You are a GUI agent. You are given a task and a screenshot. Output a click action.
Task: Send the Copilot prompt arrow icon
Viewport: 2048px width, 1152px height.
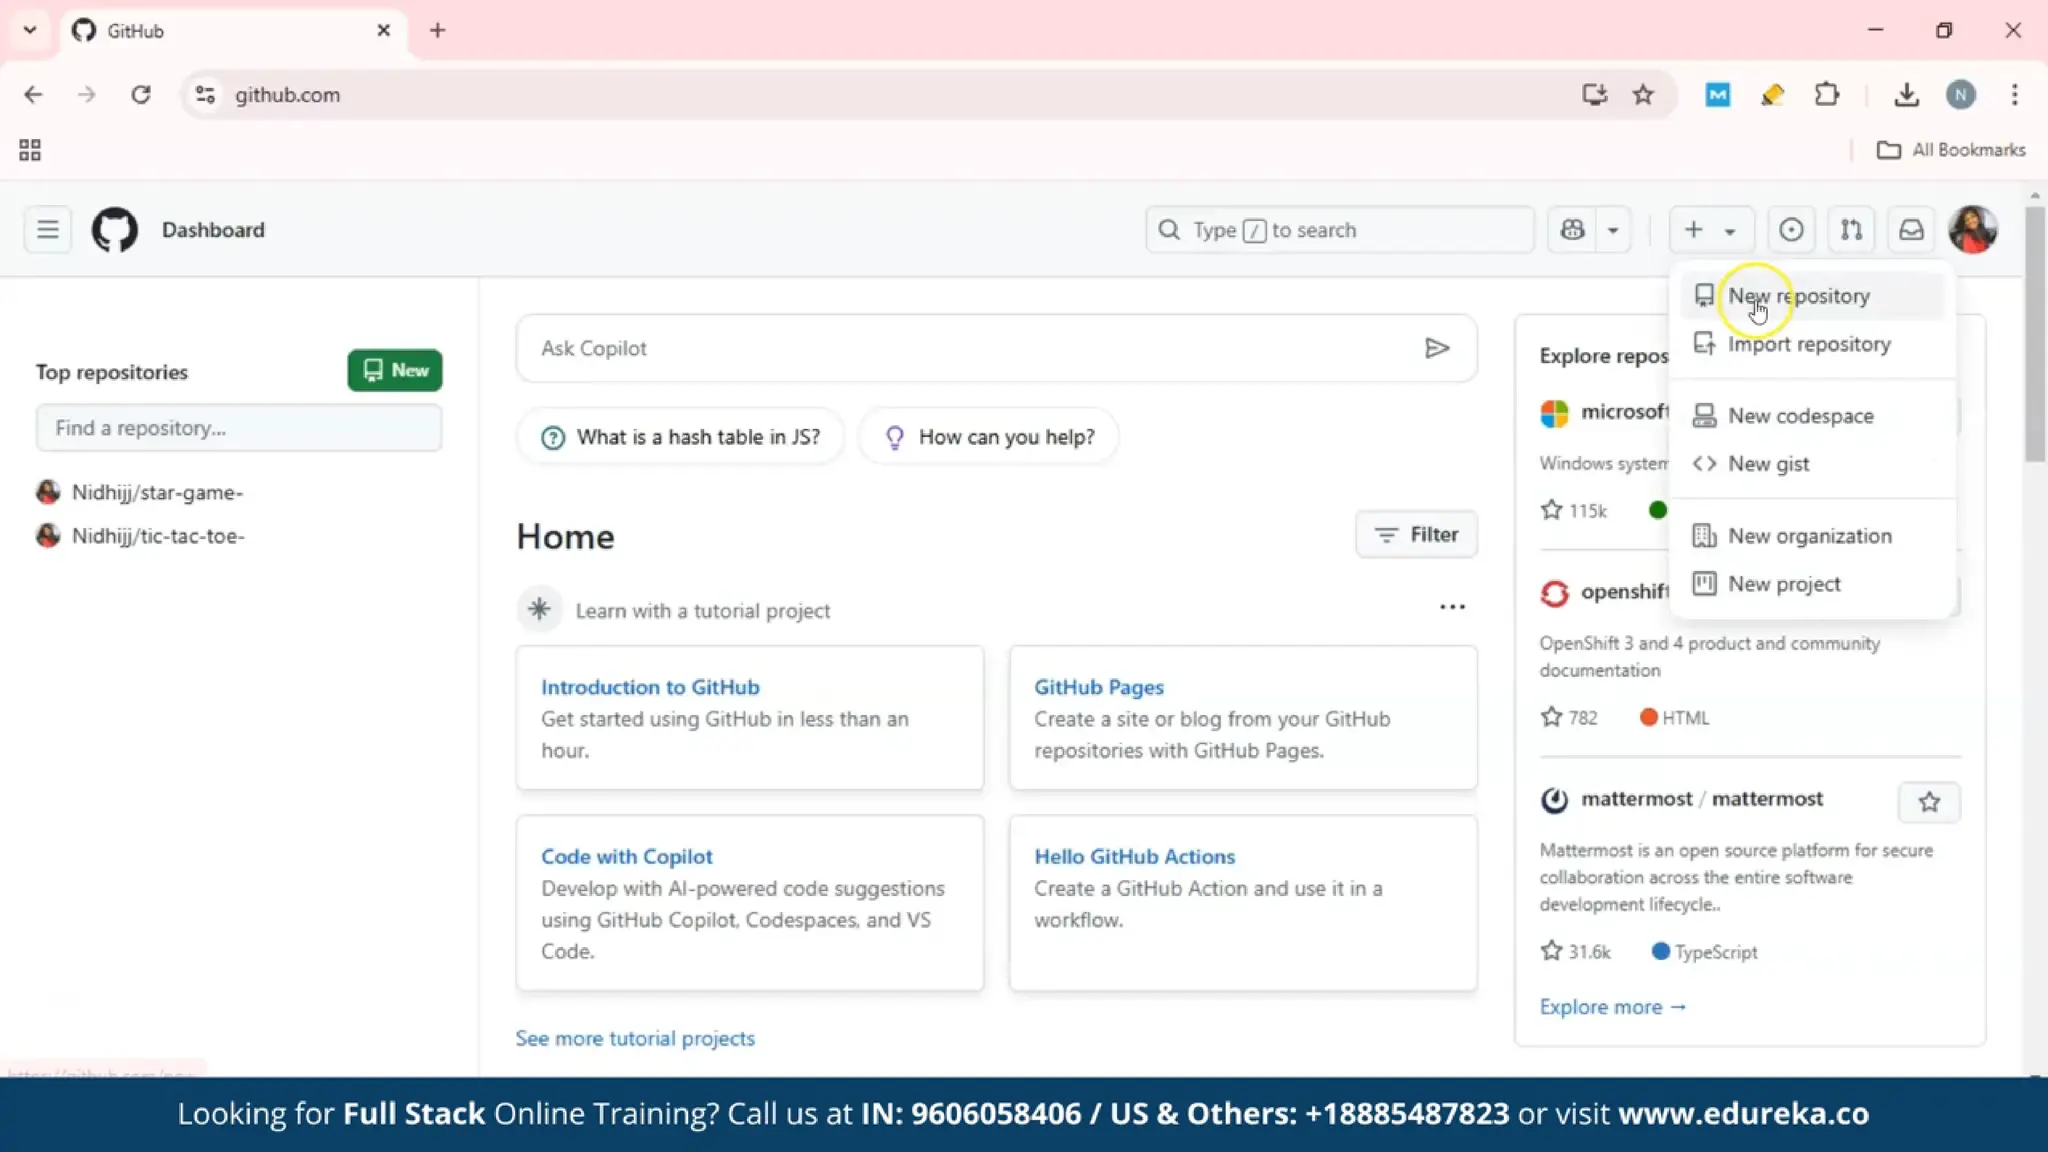[x=1437, y=348]
